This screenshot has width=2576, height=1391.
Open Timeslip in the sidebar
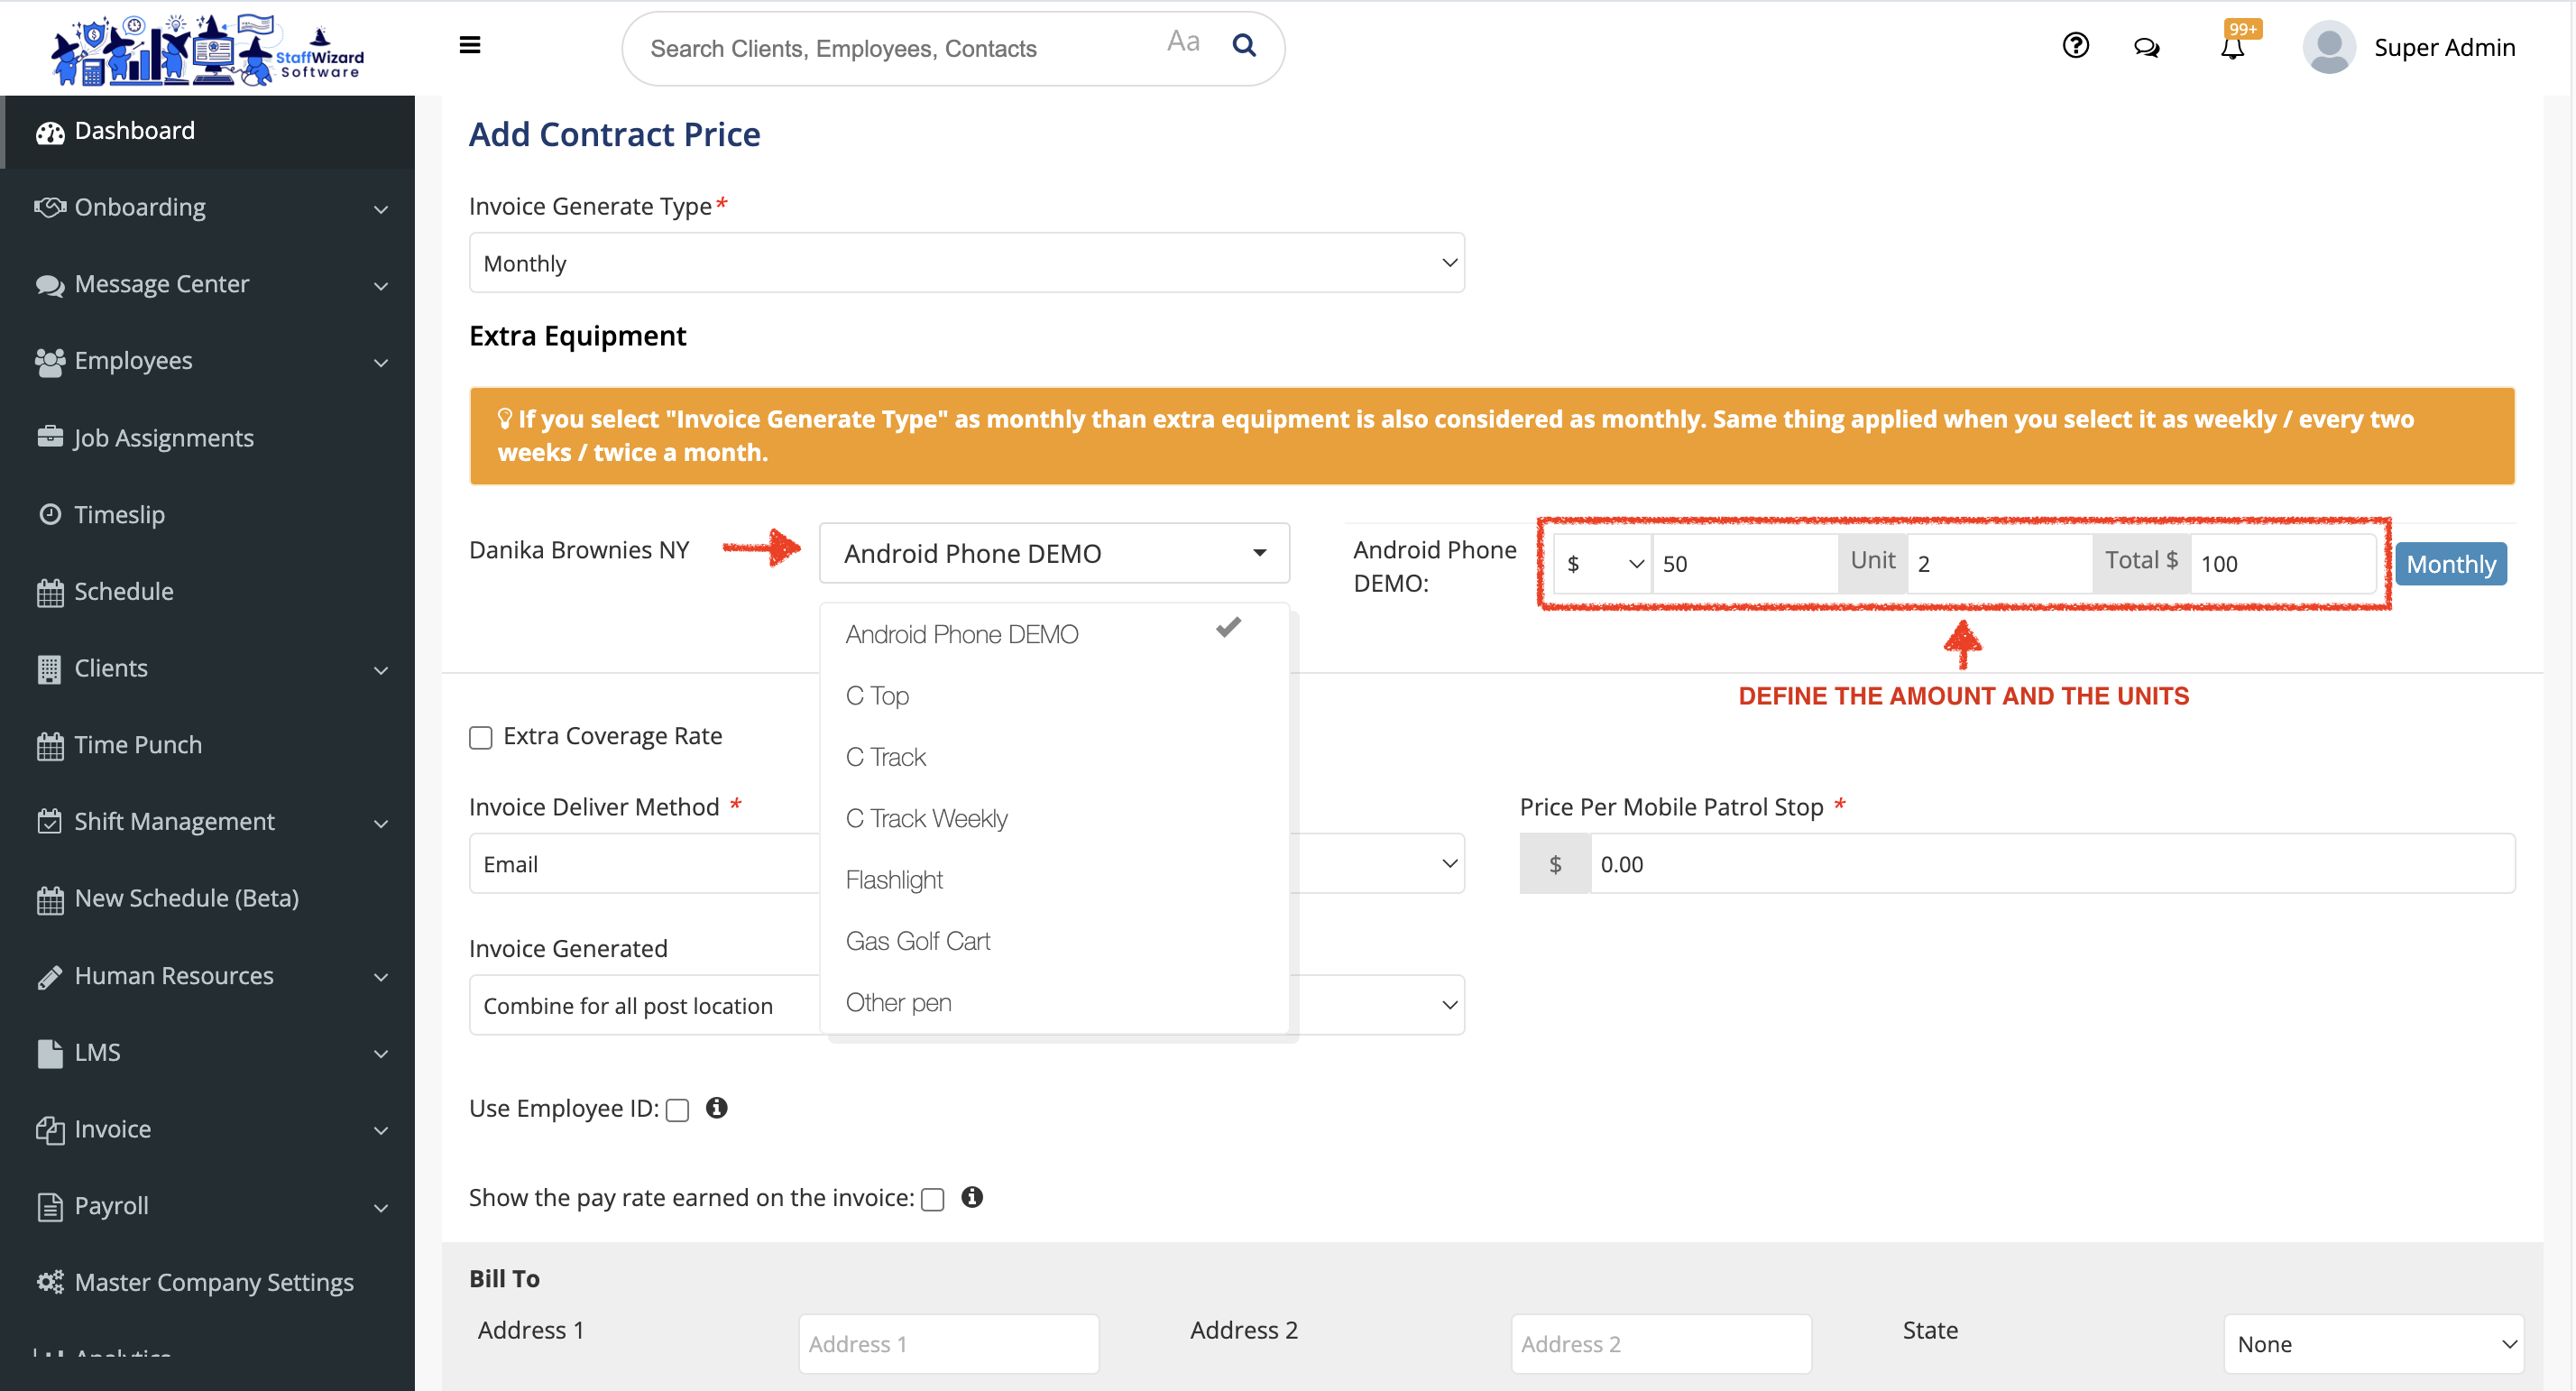click(x=119, y=514)
